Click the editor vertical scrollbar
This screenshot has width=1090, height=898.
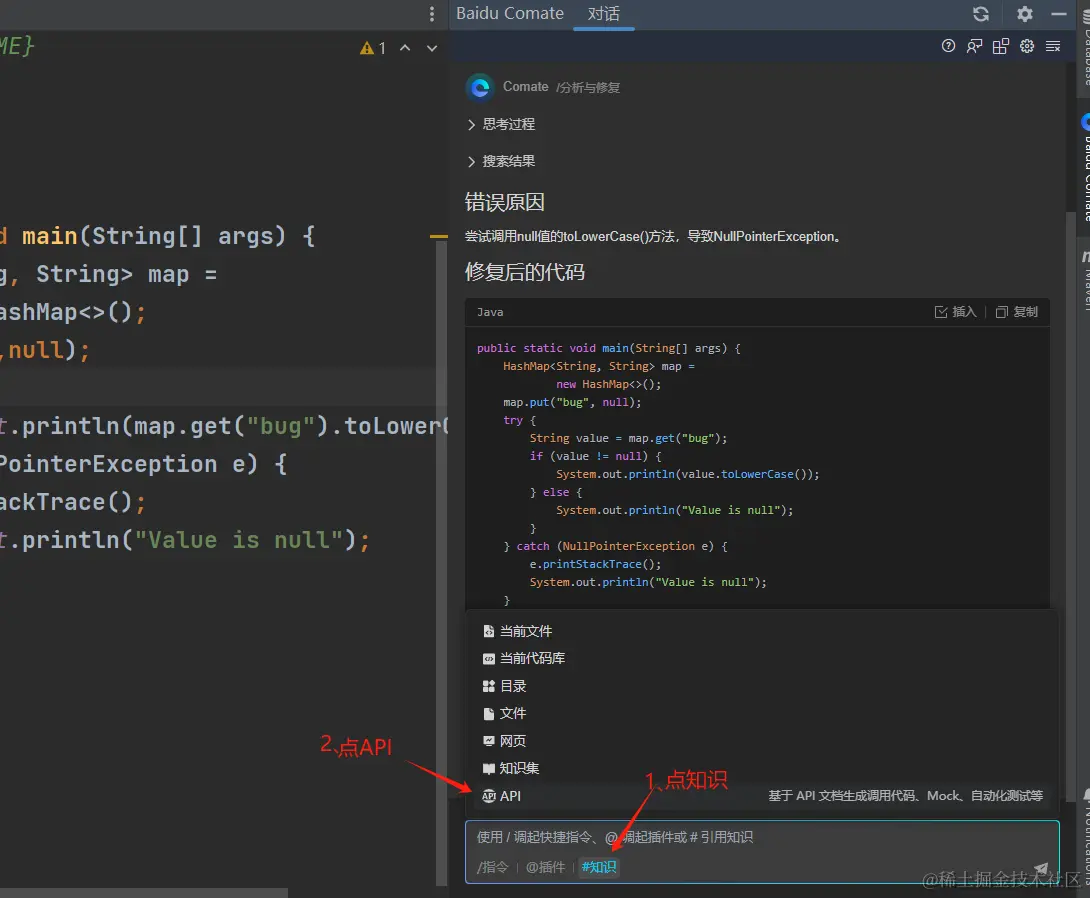pos(441,563)
